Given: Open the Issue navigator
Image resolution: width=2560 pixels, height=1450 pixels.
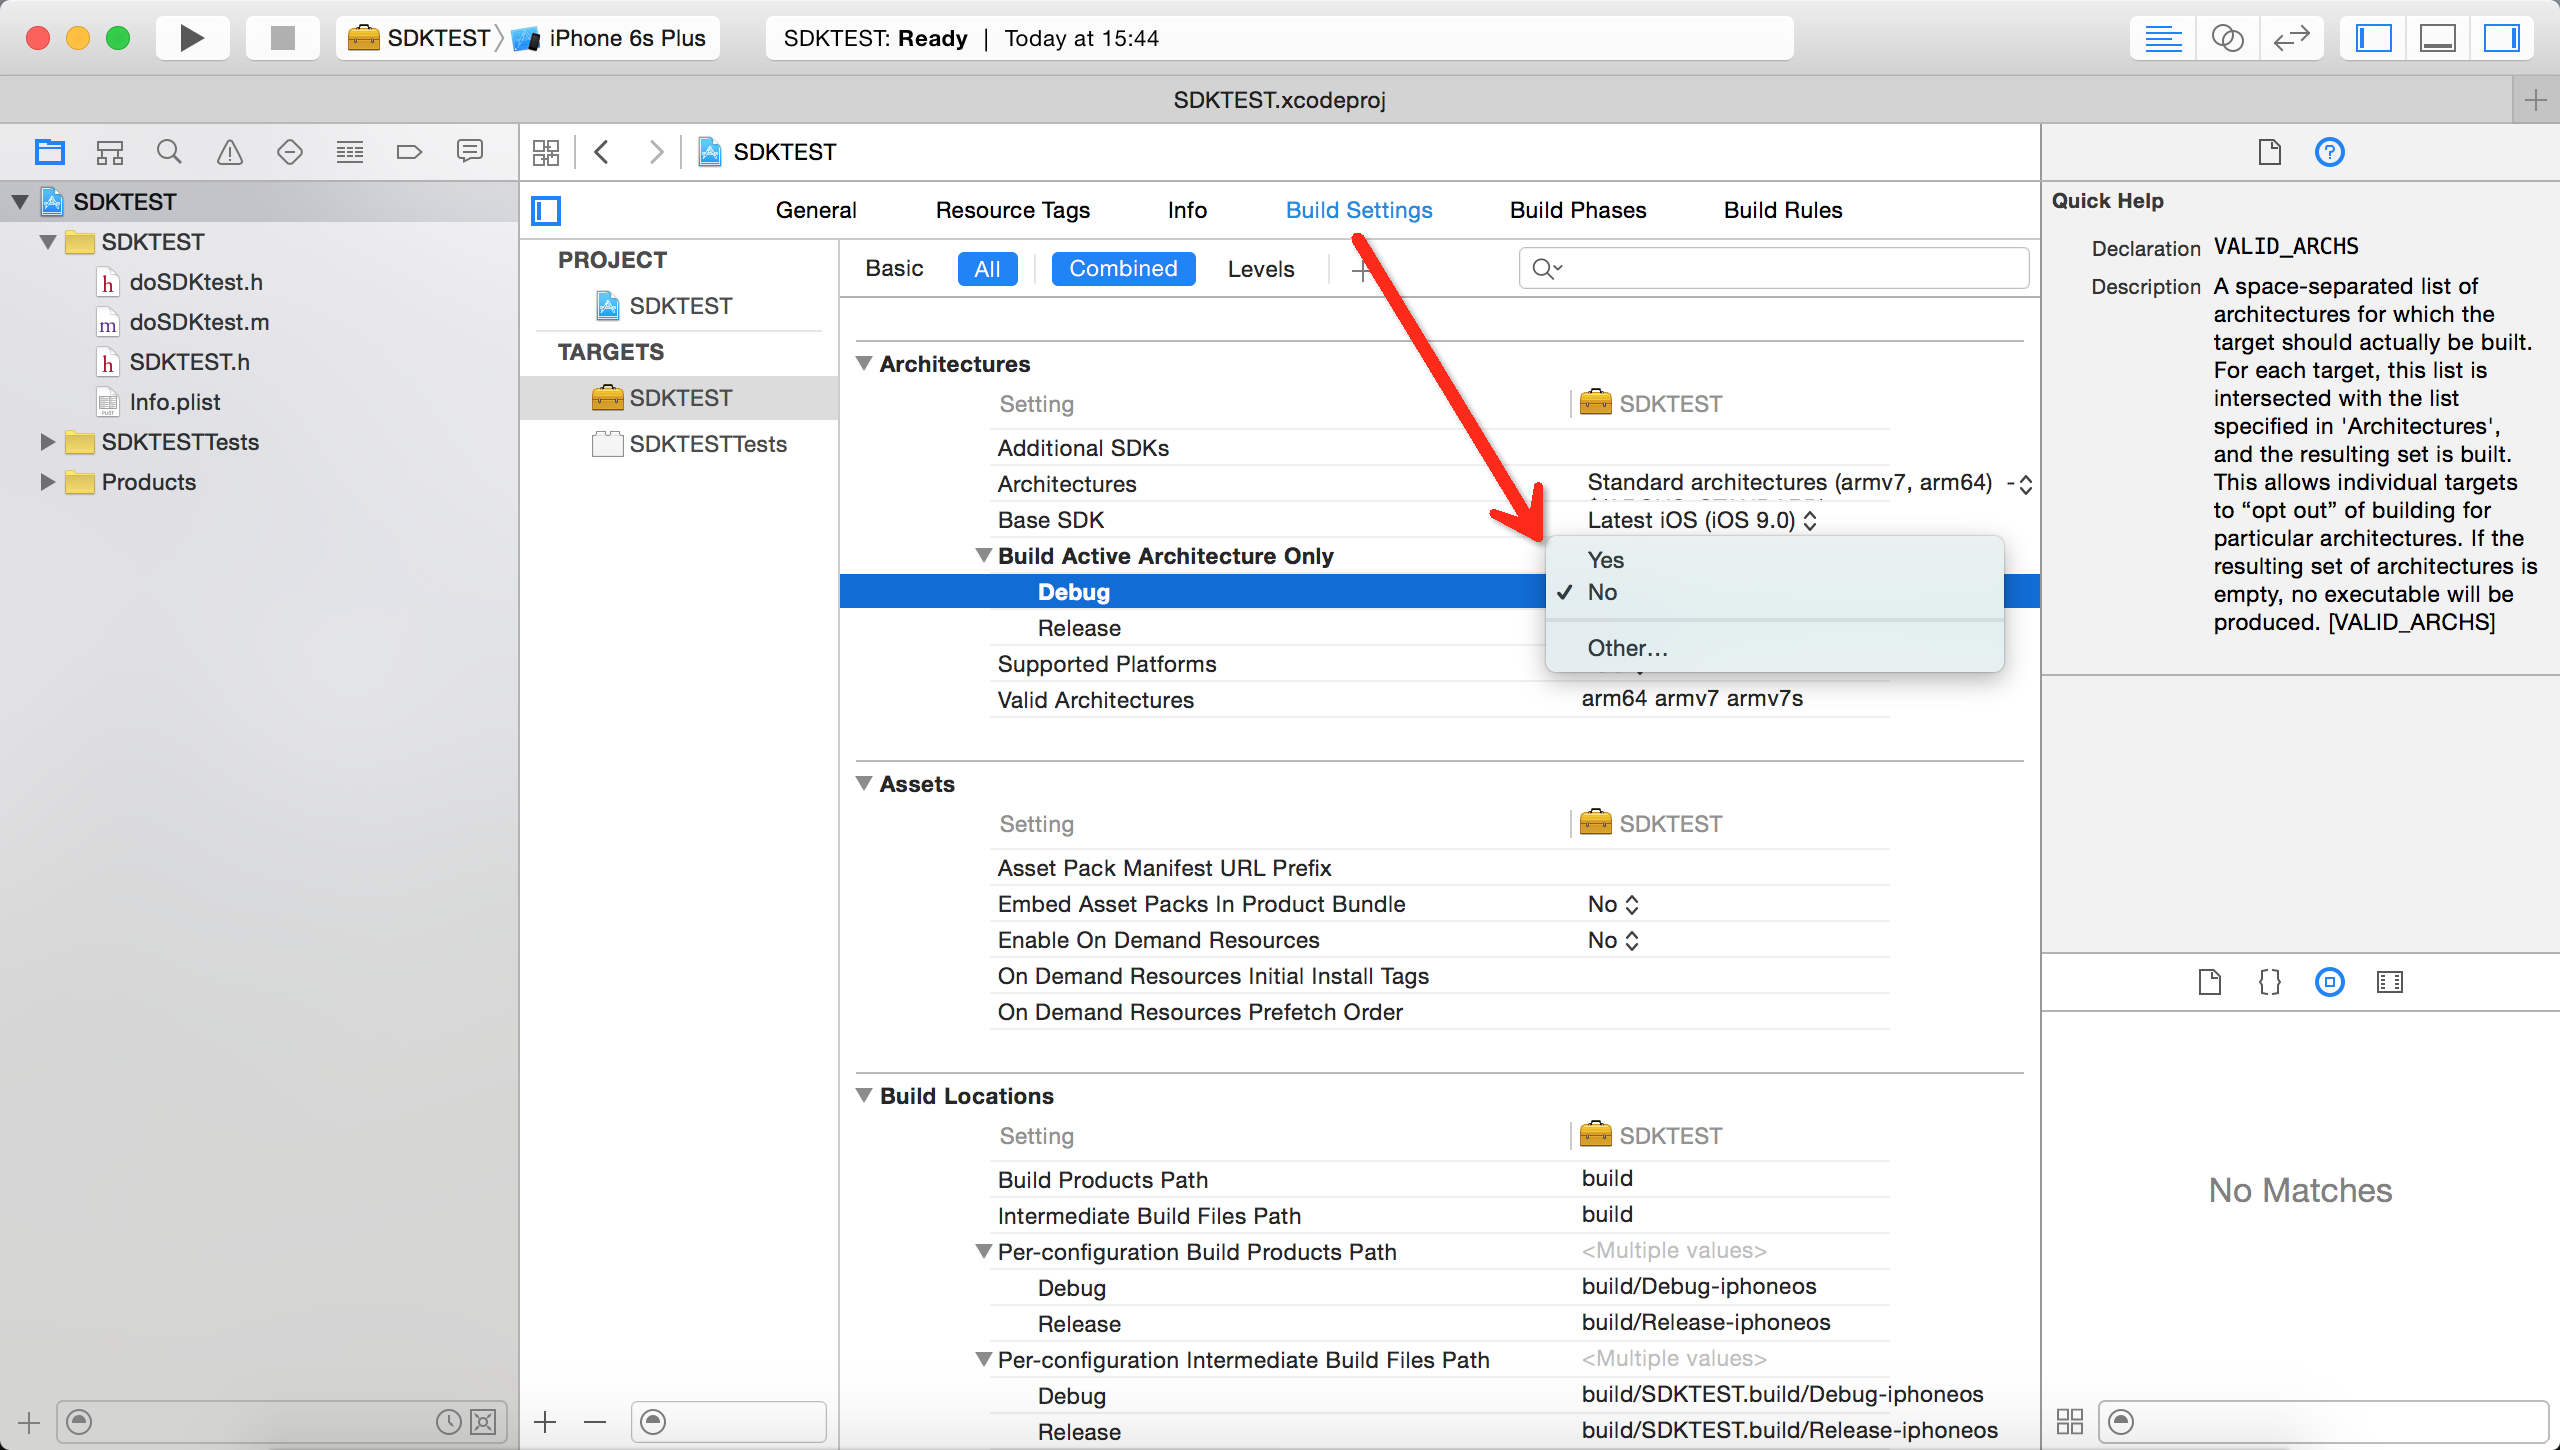Looking at the screenshot, I should (230, 152).
